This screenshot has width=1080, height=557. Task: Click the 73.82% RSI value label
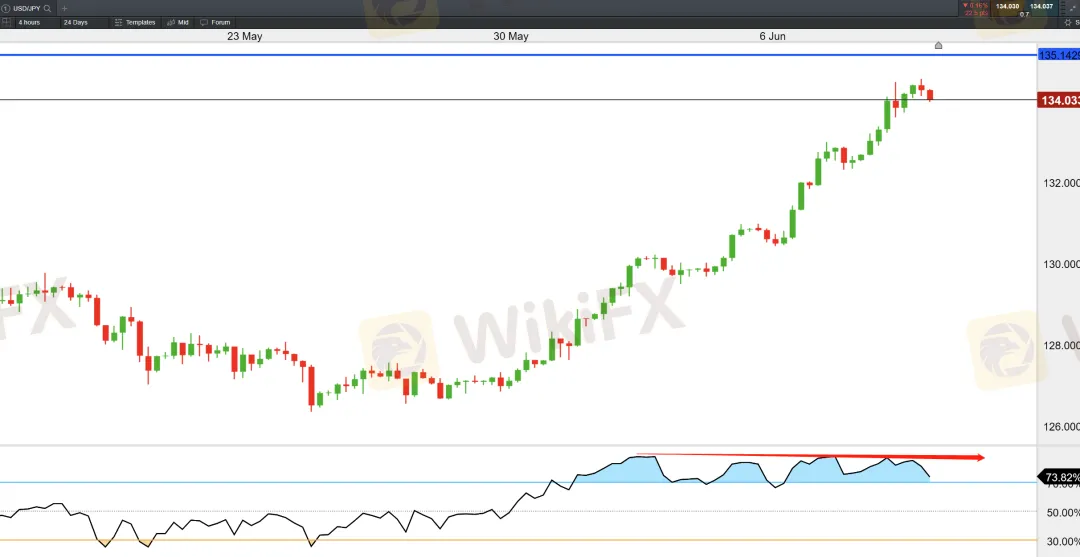(1059, 477)
